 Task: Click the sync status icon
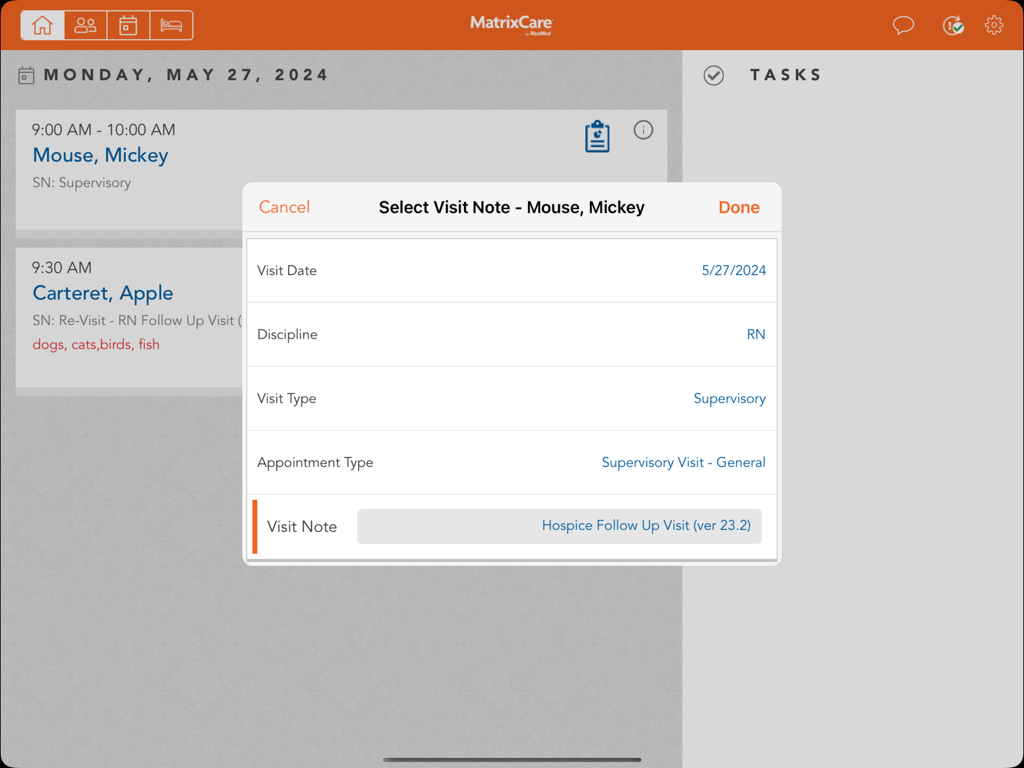pyautogui.click(x=953, y=25)
